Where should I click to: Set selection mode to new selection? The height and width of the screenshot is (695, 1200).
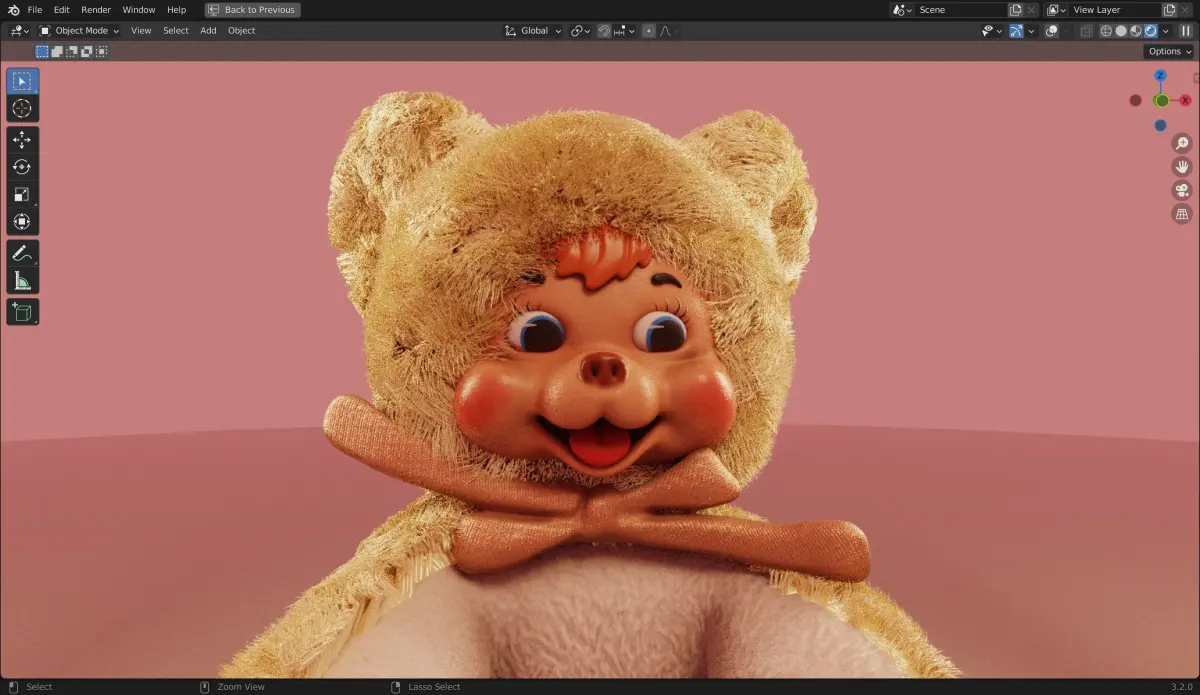42,51
